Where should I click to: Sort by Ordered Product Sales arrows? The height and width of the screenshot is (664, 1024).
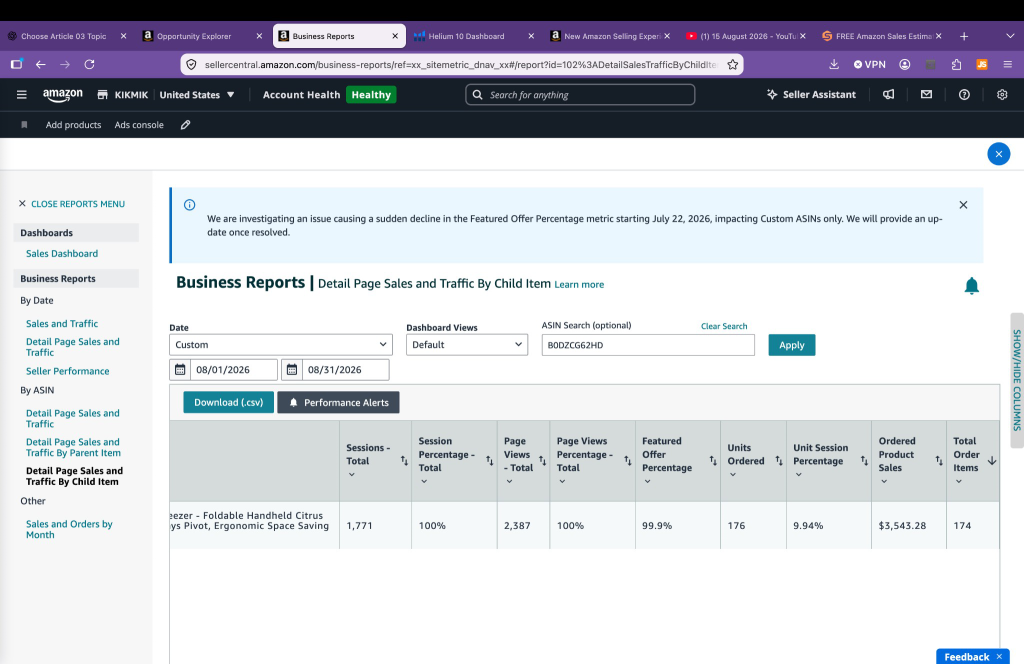click(x=938, y=461)
